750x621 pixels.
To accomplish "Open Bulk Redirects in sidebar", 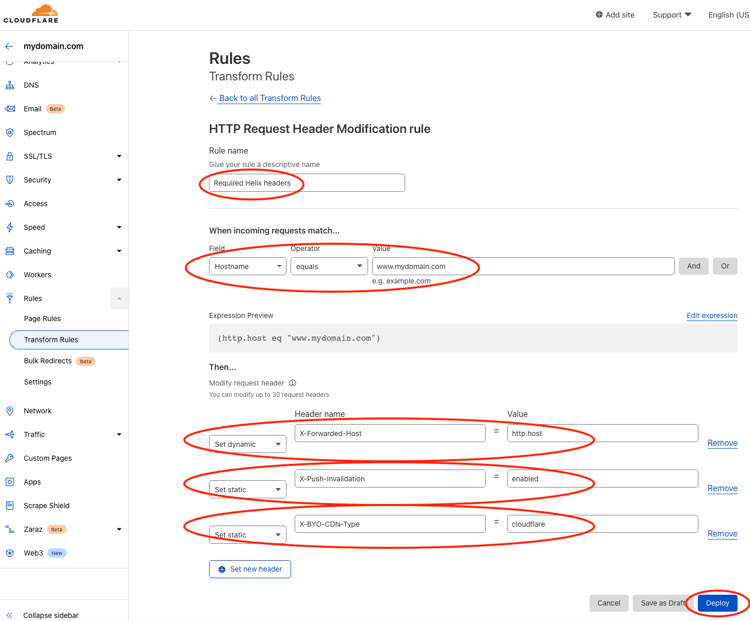I will point(48,361).
